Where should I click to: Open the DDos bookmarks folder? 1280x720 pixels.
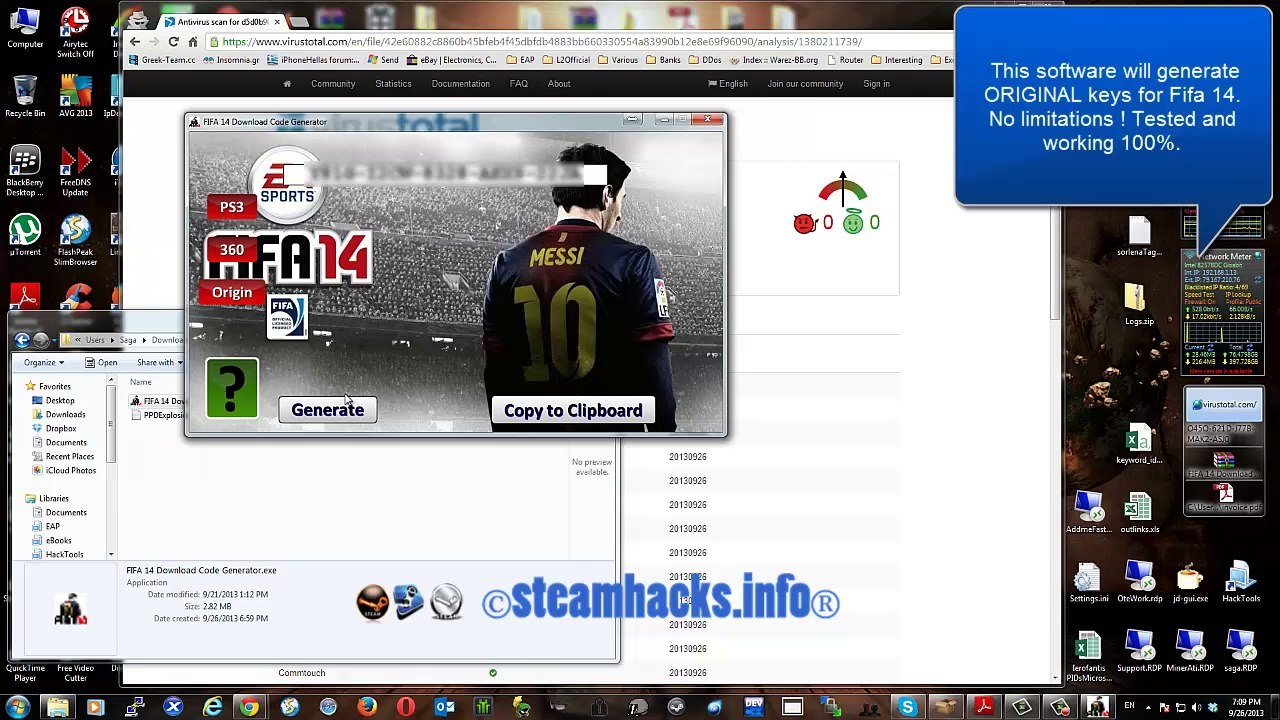point(705,60)
